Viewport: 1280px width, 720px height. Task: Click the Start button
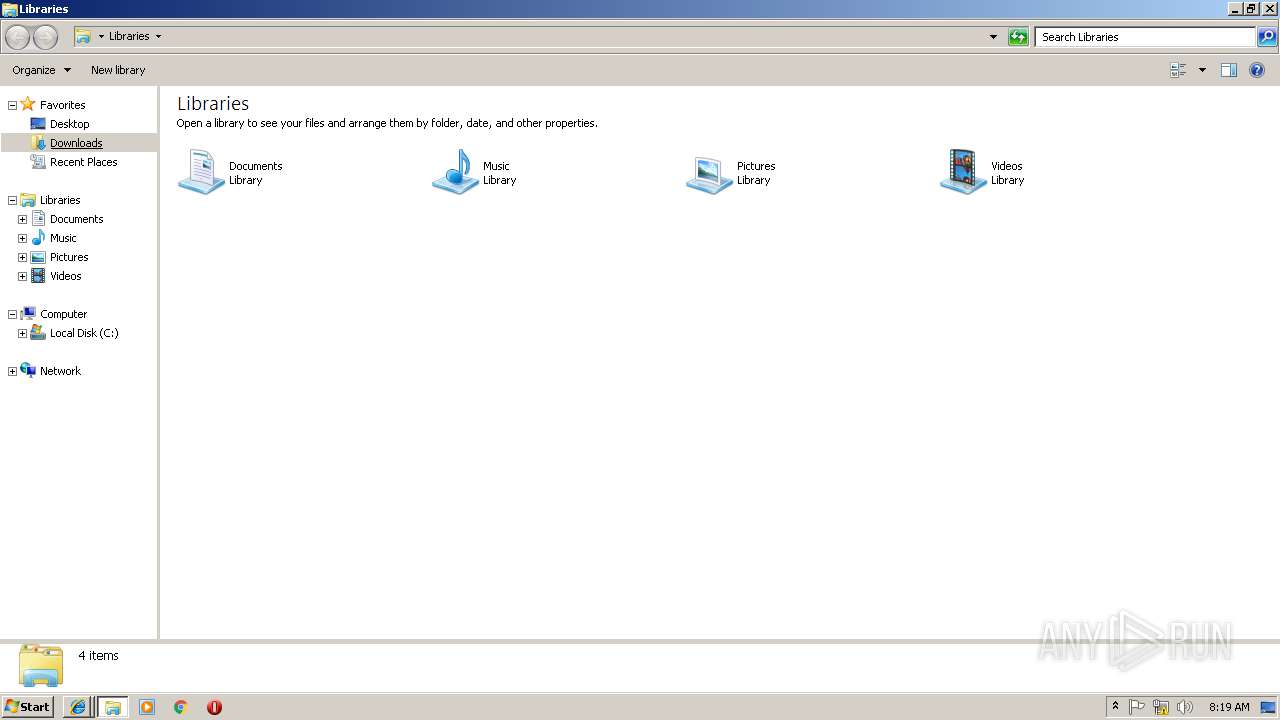click(28, 707)
